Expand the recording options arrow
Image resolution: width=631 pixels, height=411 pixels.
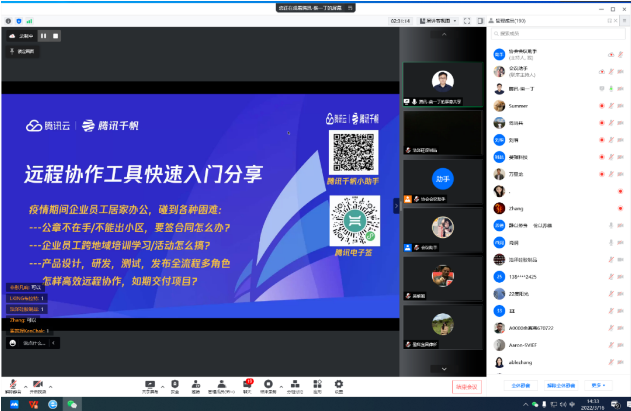point(281,387)
